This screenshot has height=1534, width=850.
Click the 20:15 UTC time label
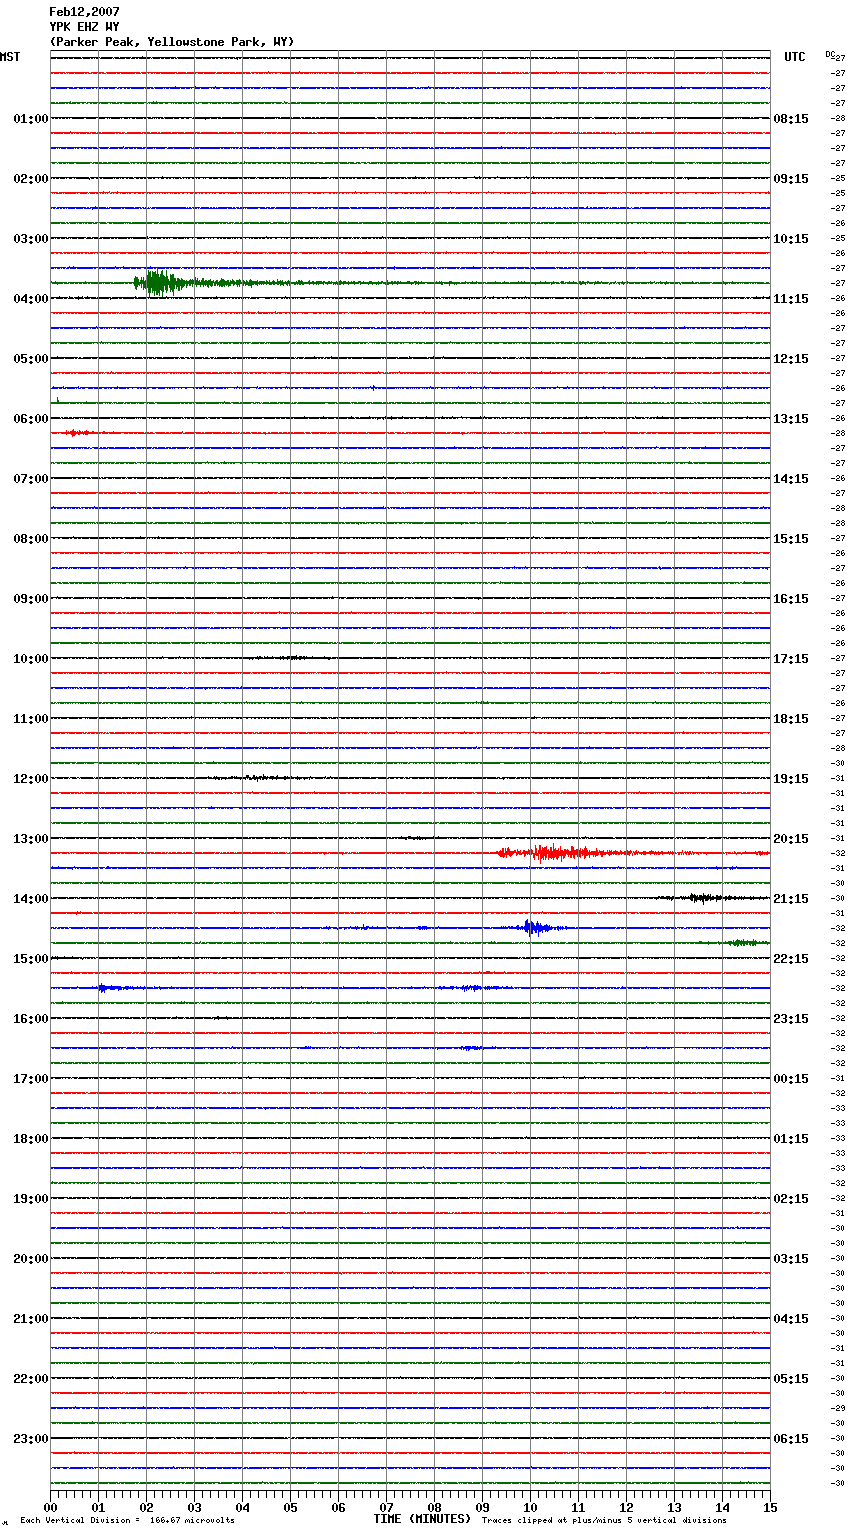coord(791,839)
